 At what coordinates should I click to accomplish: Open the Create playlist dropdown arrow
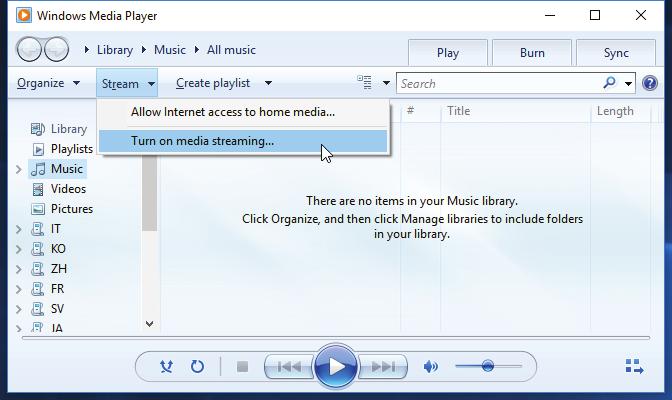pos(268,83)
